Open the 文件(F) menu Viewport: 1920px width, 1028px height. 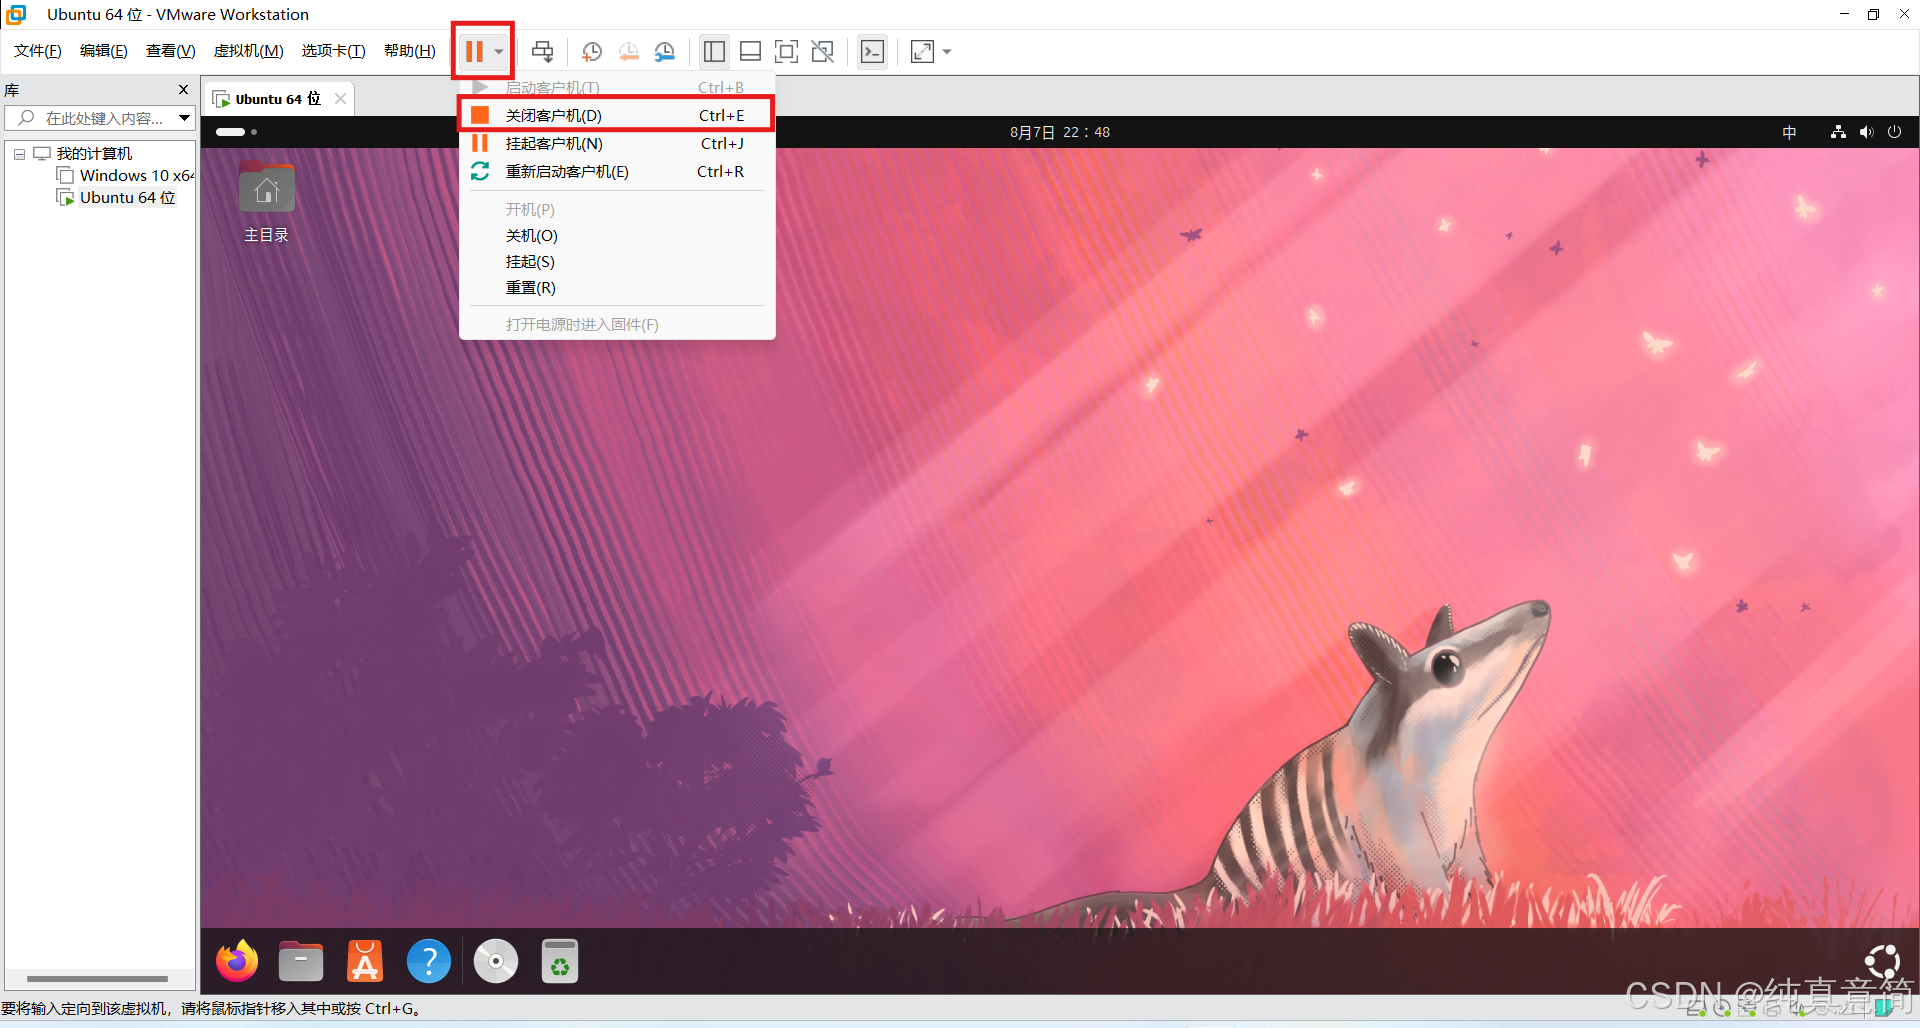pyautogui.click(x=38, y=51)
